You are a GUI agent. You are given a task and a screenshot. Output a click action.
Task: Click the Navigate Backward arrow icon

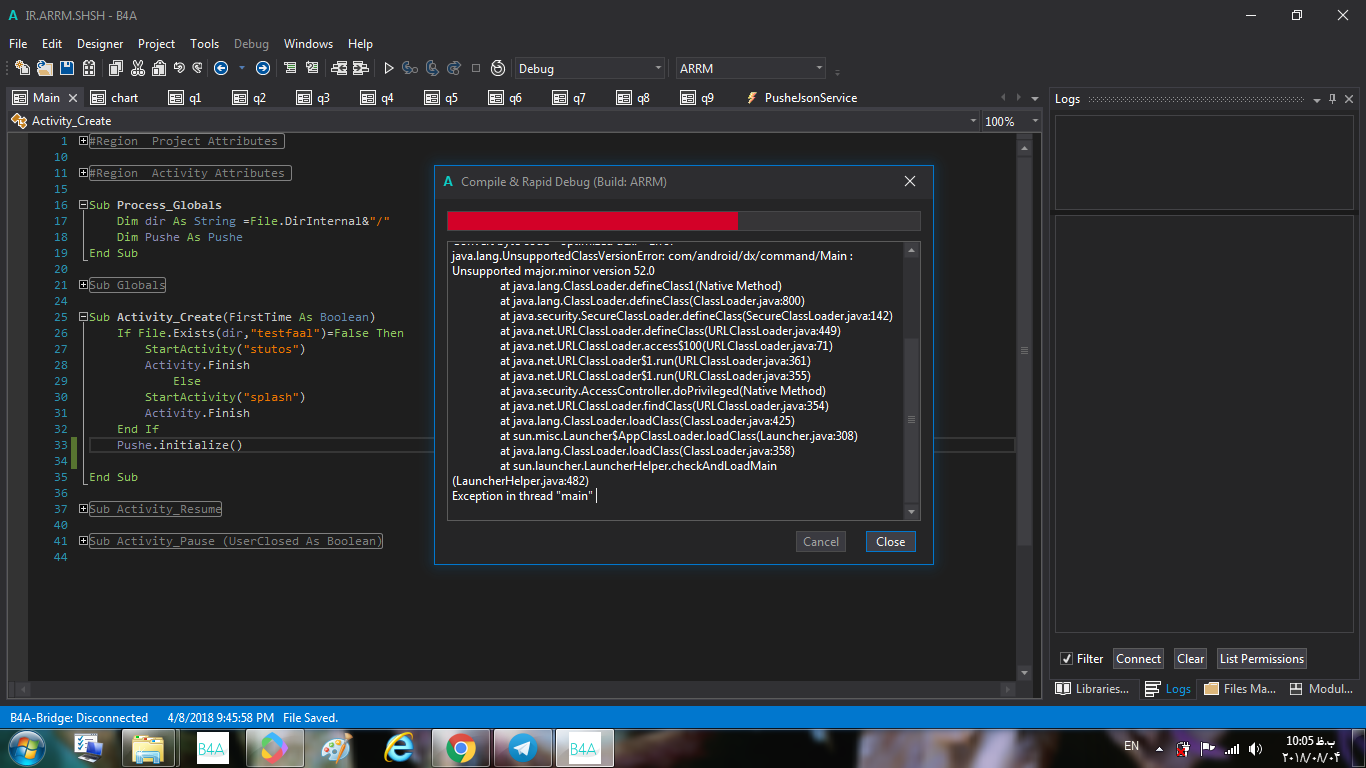(x=221, y=68)
